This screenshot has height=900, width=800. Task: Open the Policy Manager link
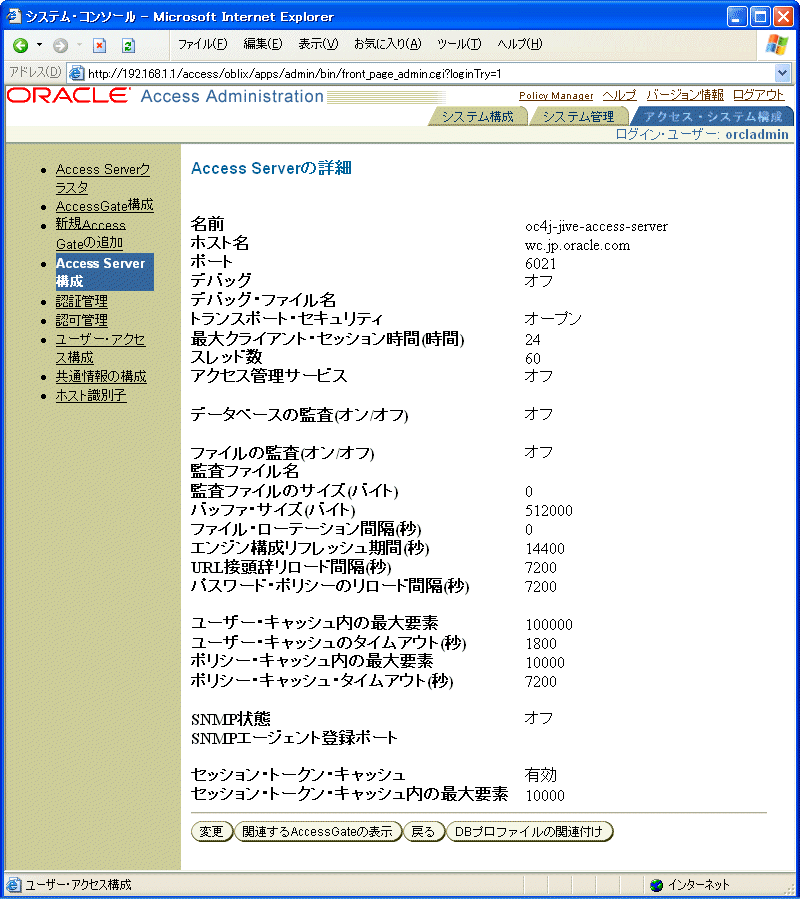click(556, 96)
